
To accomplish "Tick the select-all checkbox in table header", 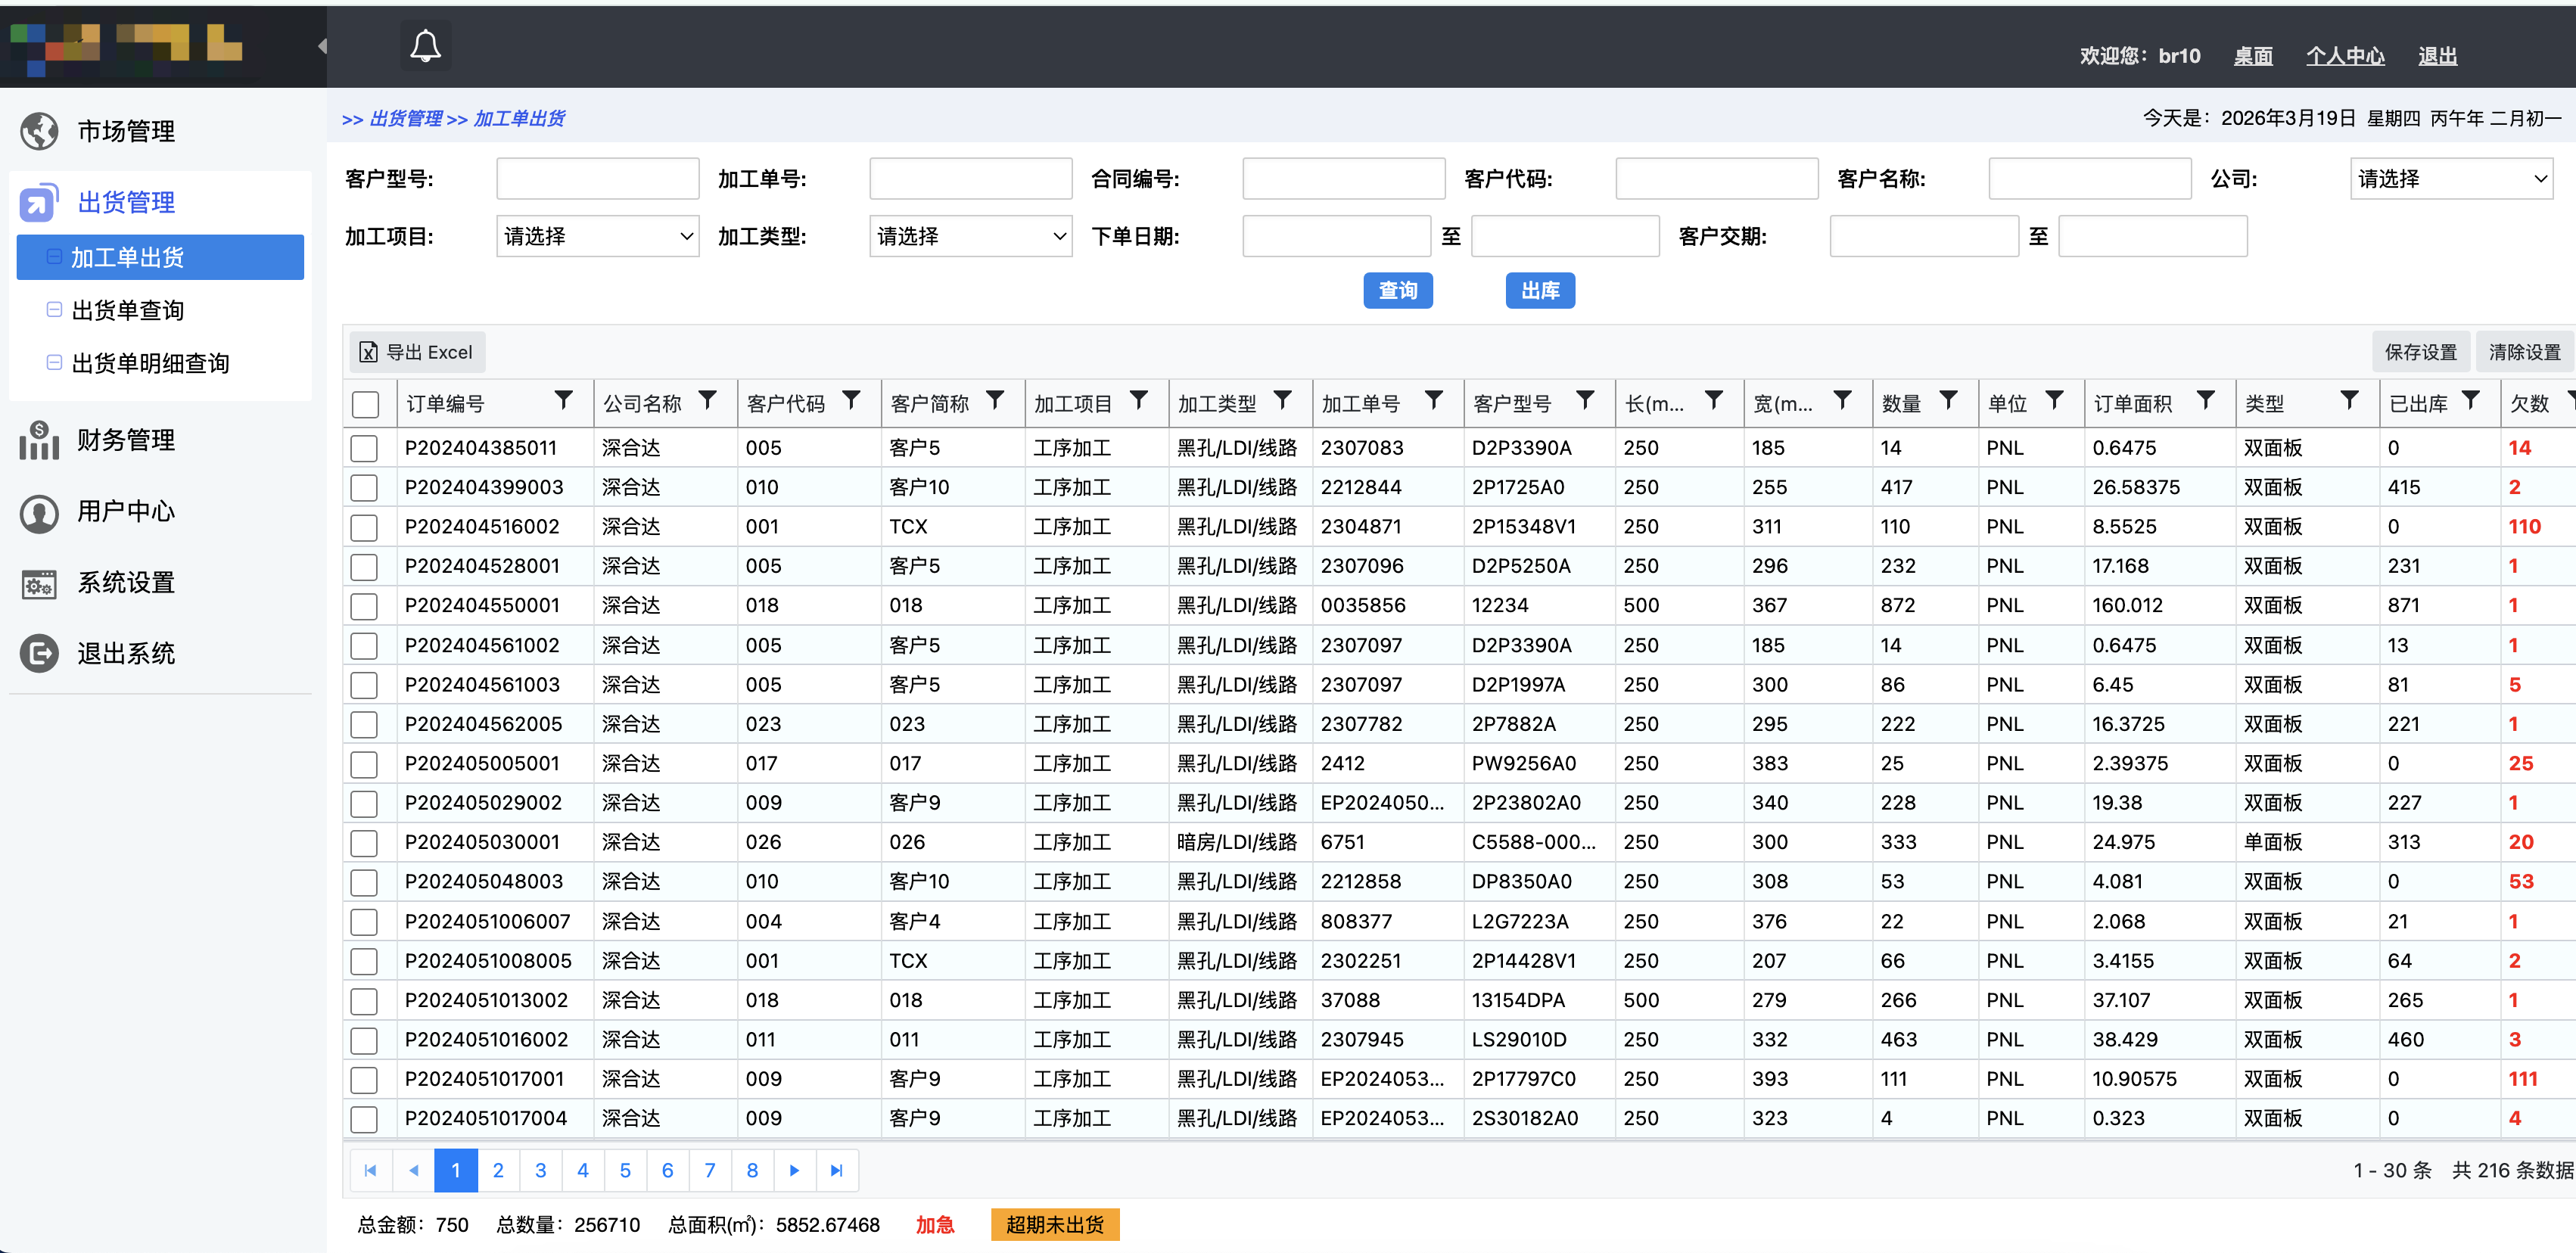I will point(366,404).
